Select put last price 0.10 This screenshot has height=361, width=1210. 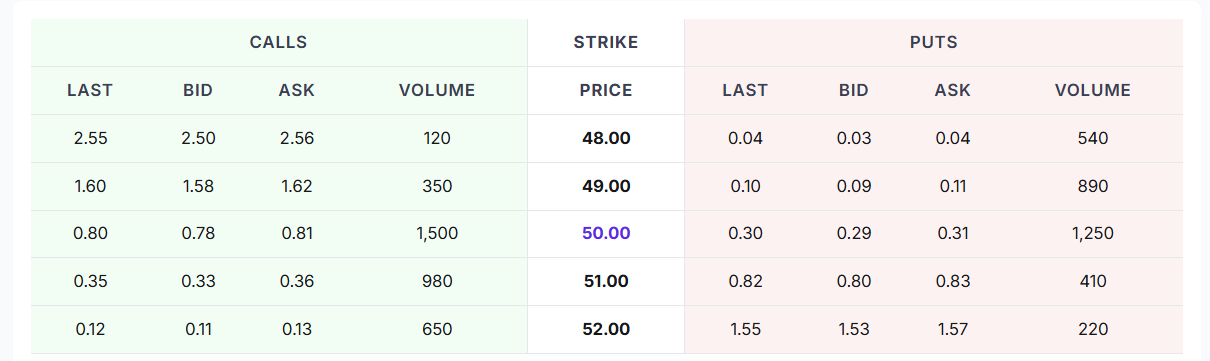[x=745, y=186]
